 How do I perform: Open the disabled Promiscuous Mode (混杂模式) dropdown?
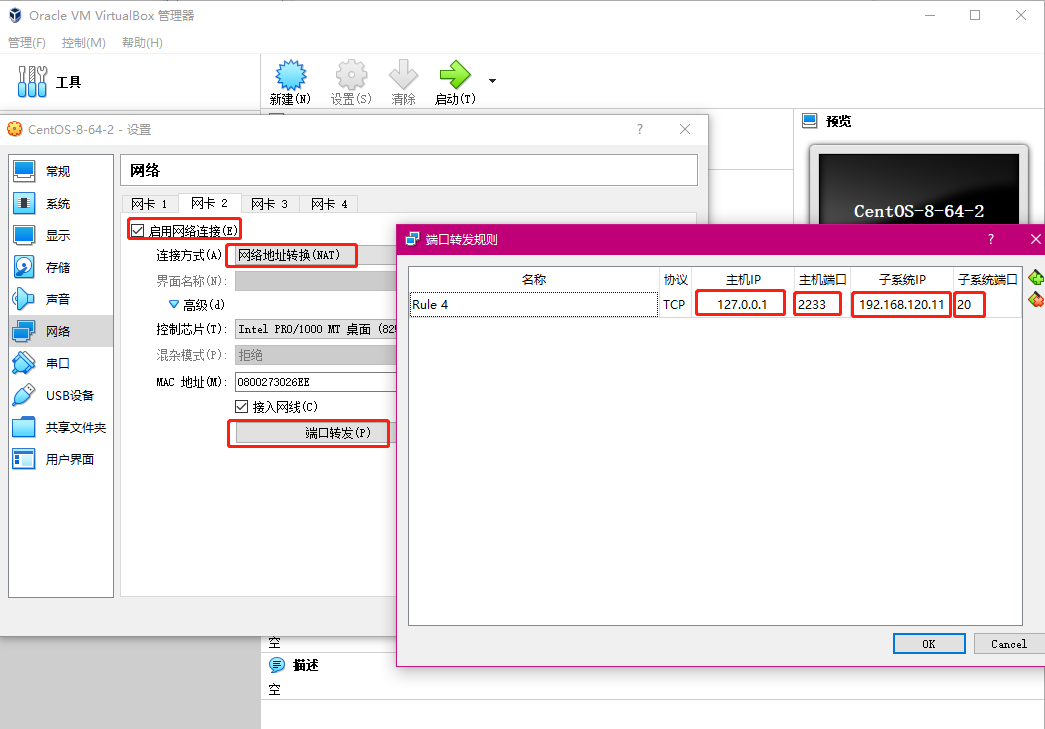[316, 355]
